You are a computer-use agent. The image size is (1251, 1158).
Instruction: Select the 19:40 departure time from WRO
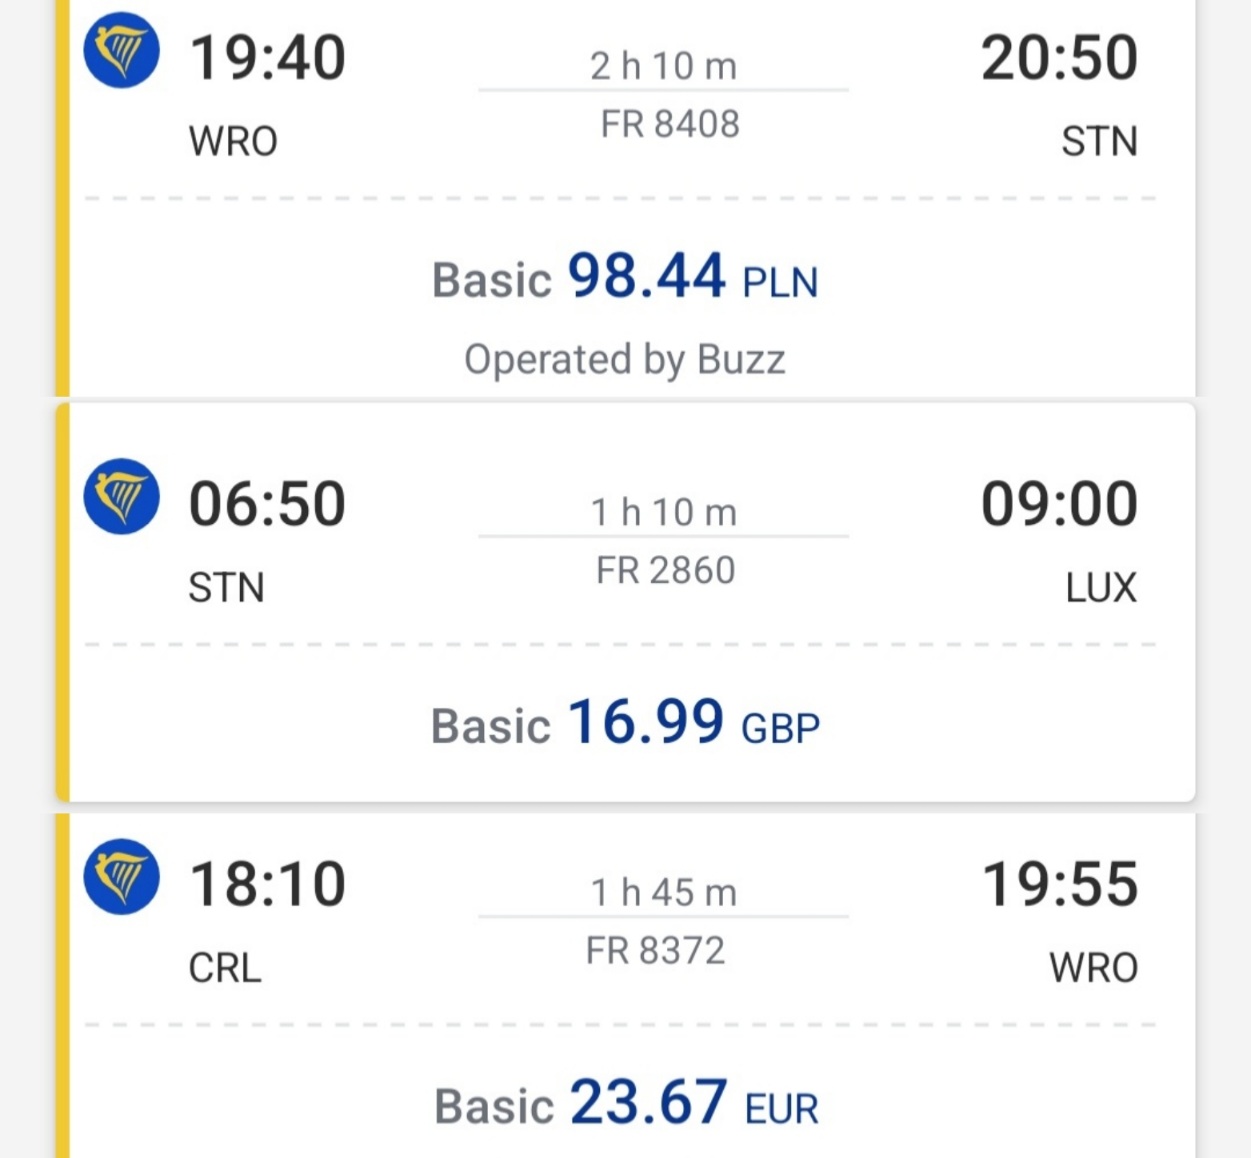pyautogui.click(x=267, y=57)
